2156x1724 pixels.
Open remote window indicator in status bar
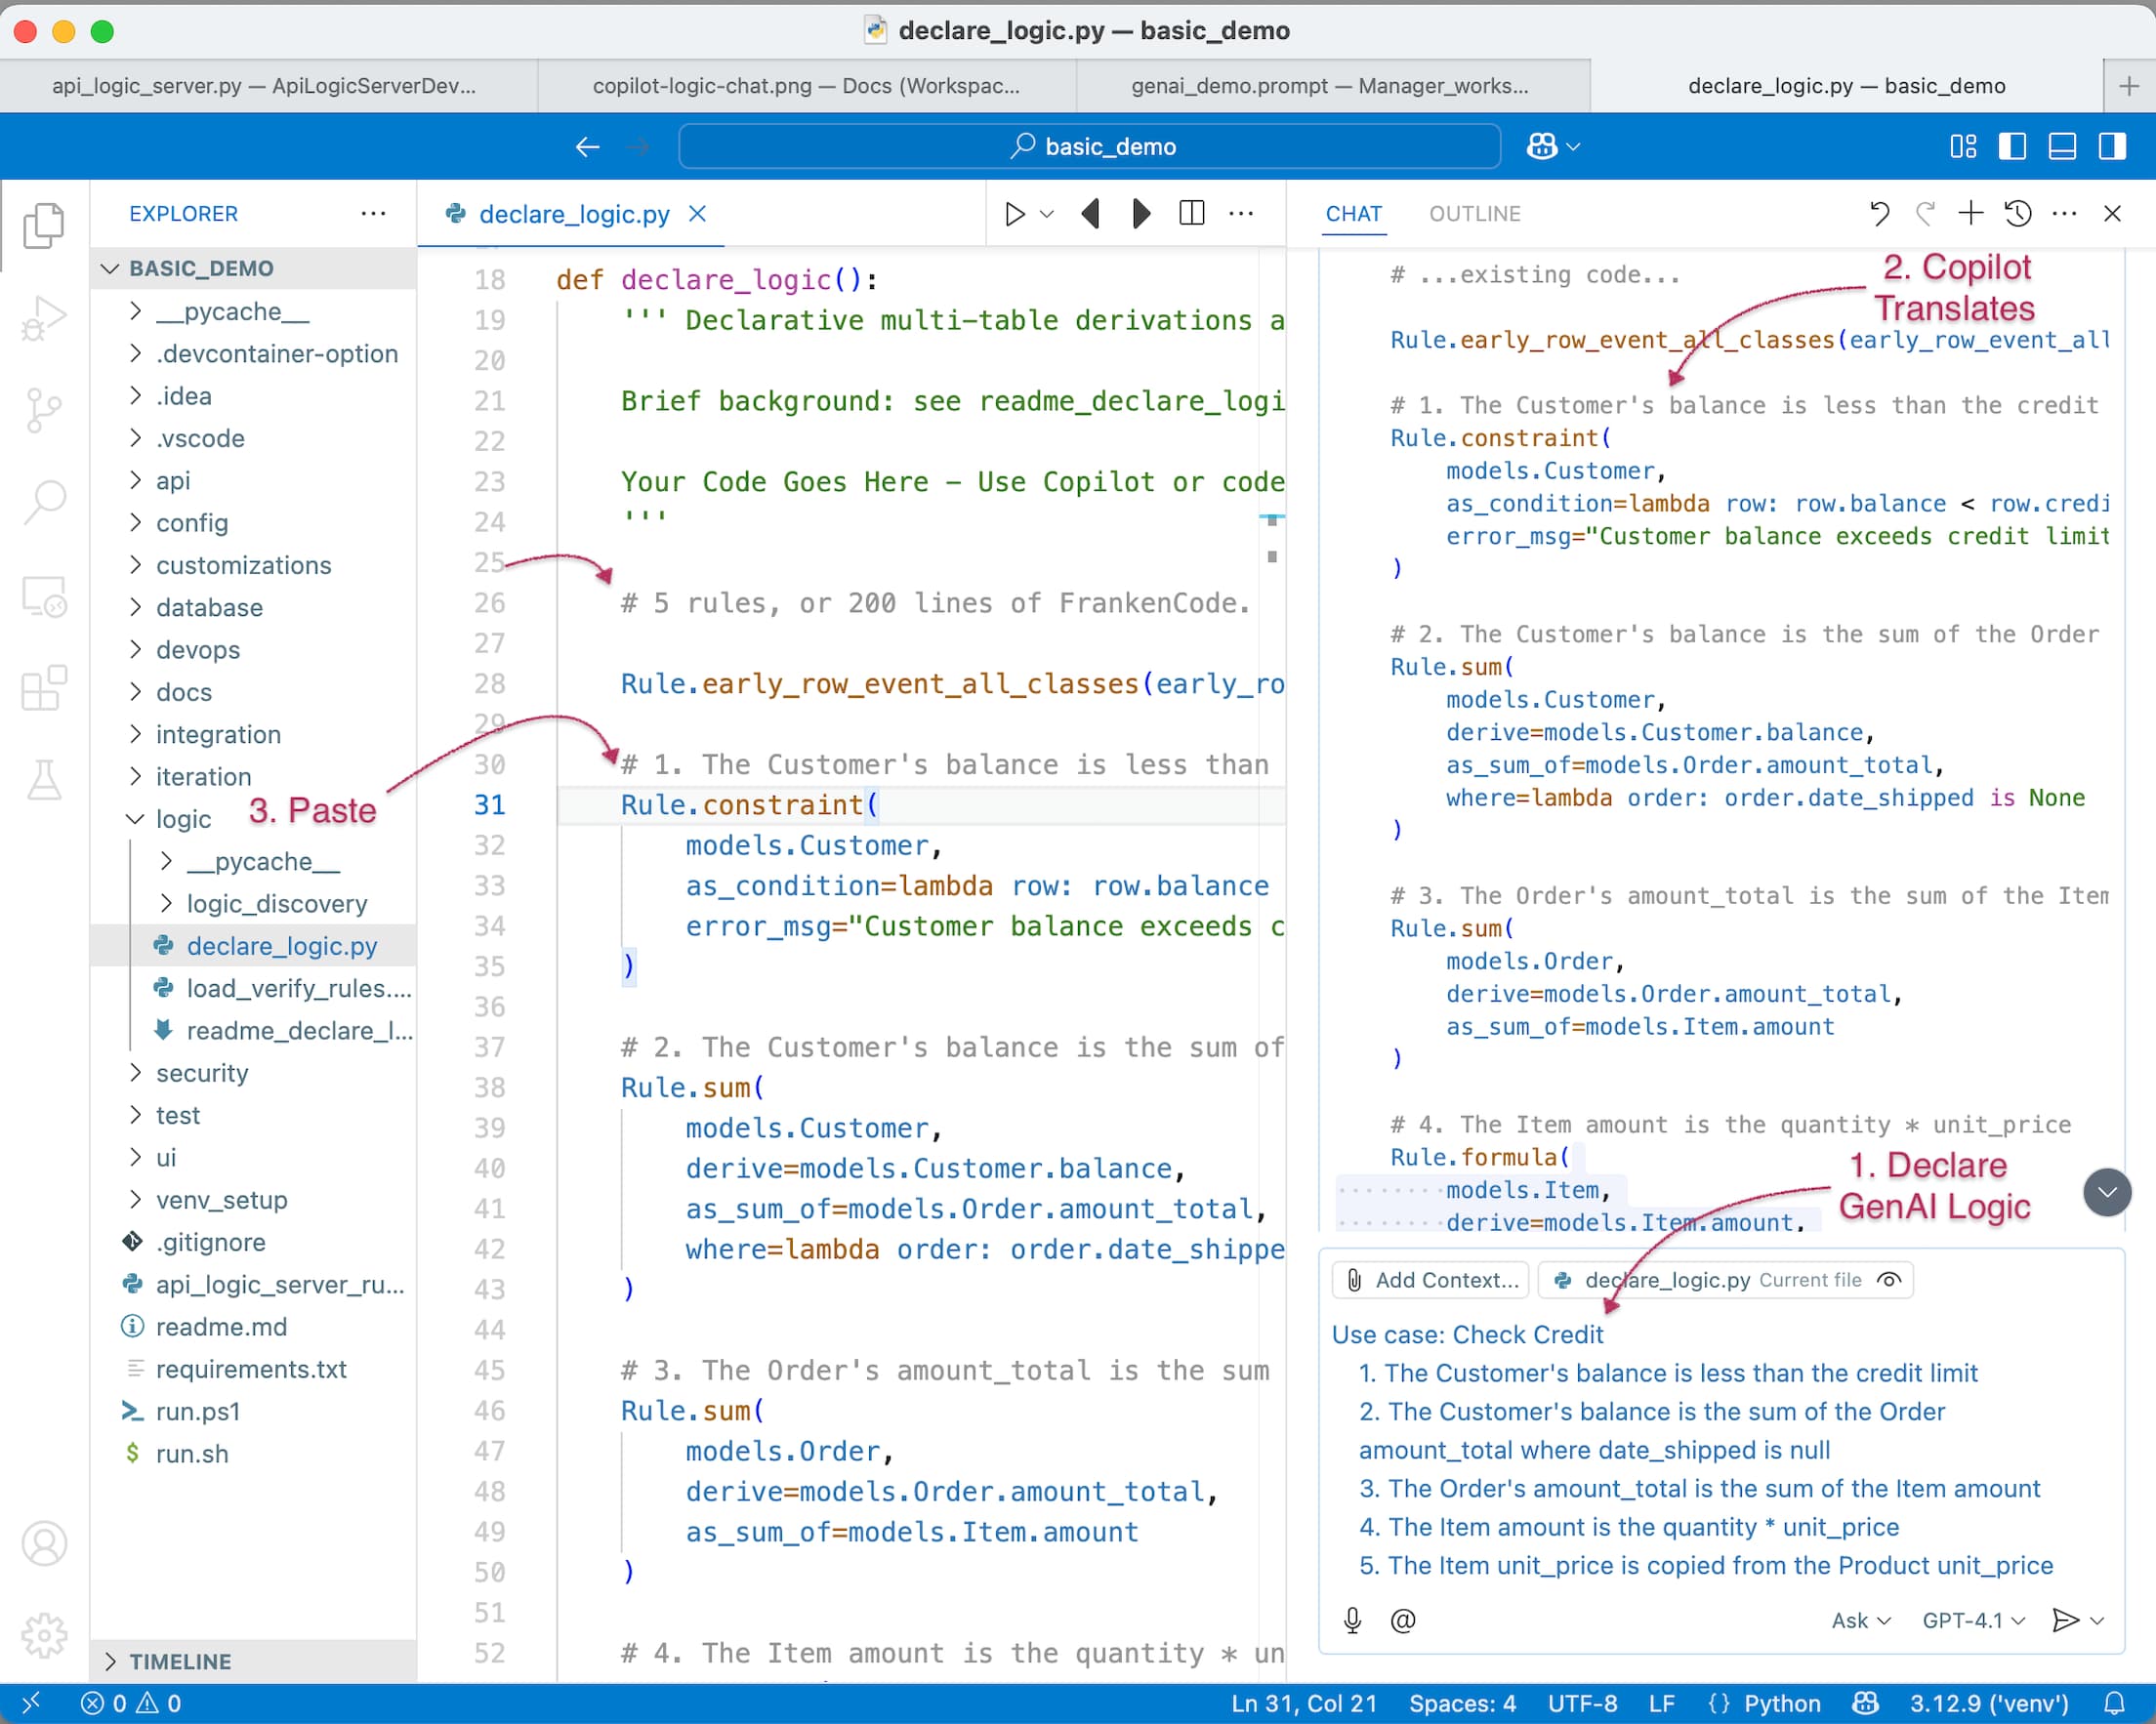[x=30, y=1703]
